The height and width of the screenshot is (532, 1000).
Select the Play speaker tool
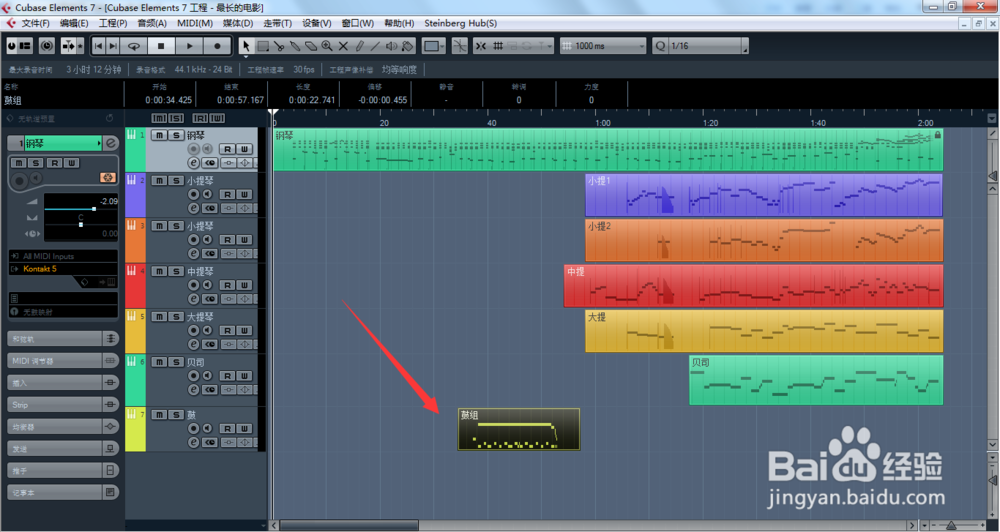coord(392,46)
